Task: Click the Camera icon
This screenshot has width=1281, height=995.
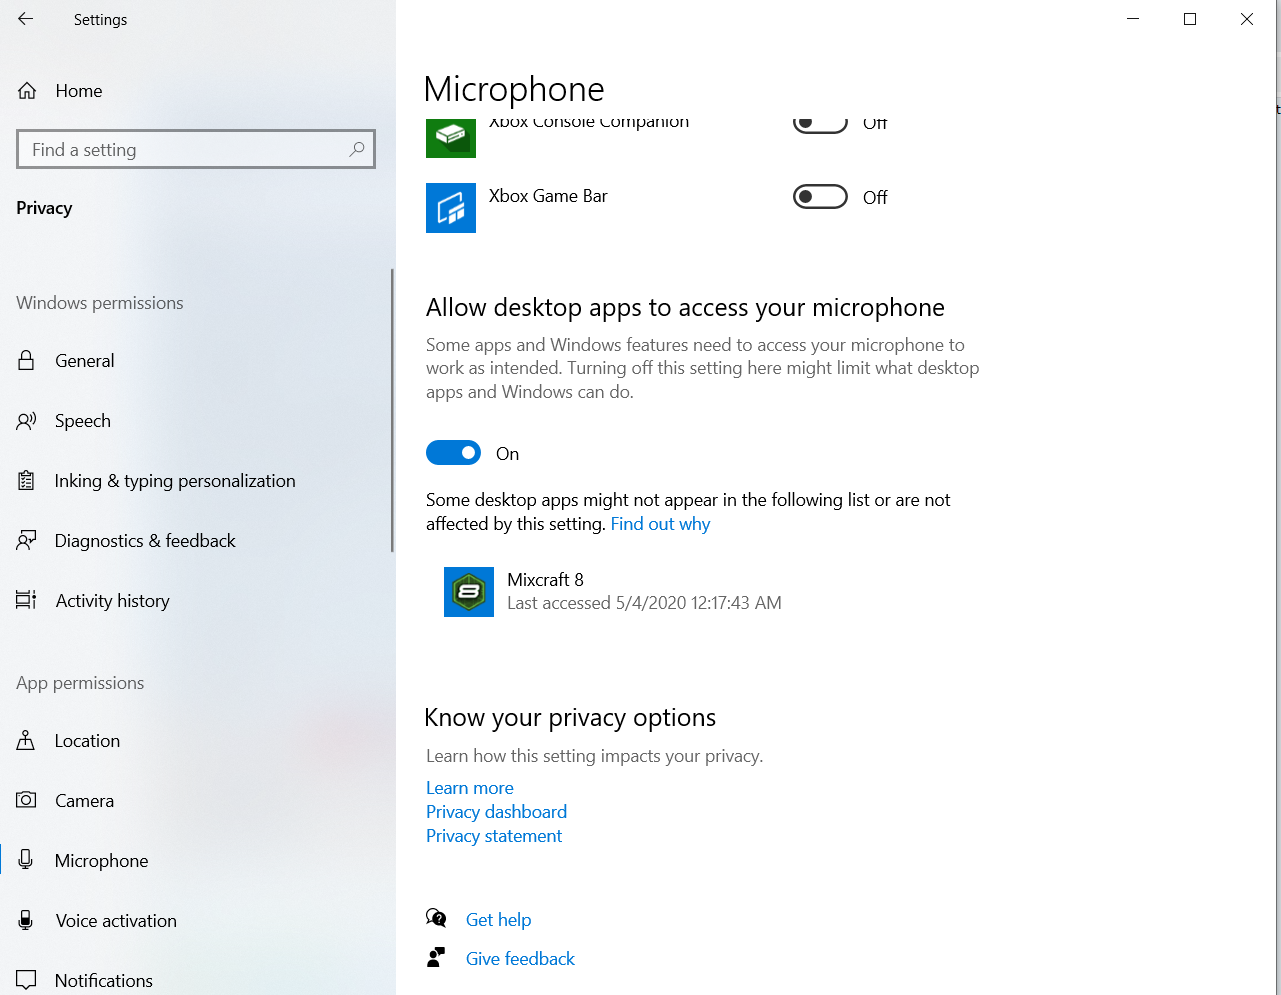Action: click(27, 800)
